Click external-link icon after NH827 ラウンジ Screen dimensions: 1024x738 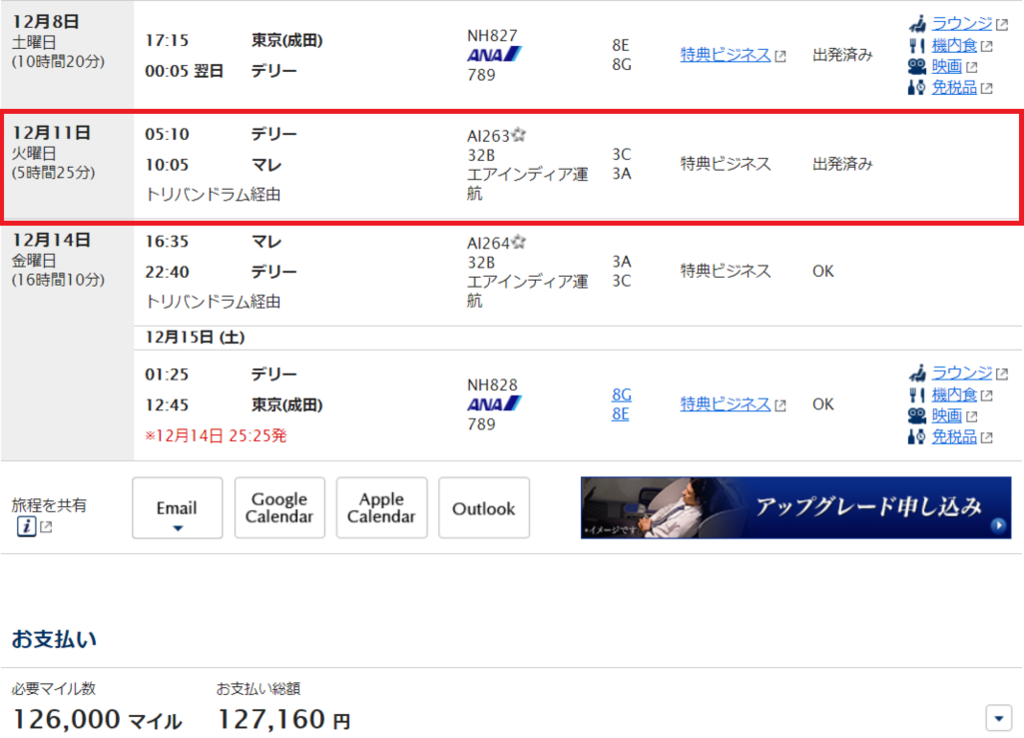tap(1001, 25)
